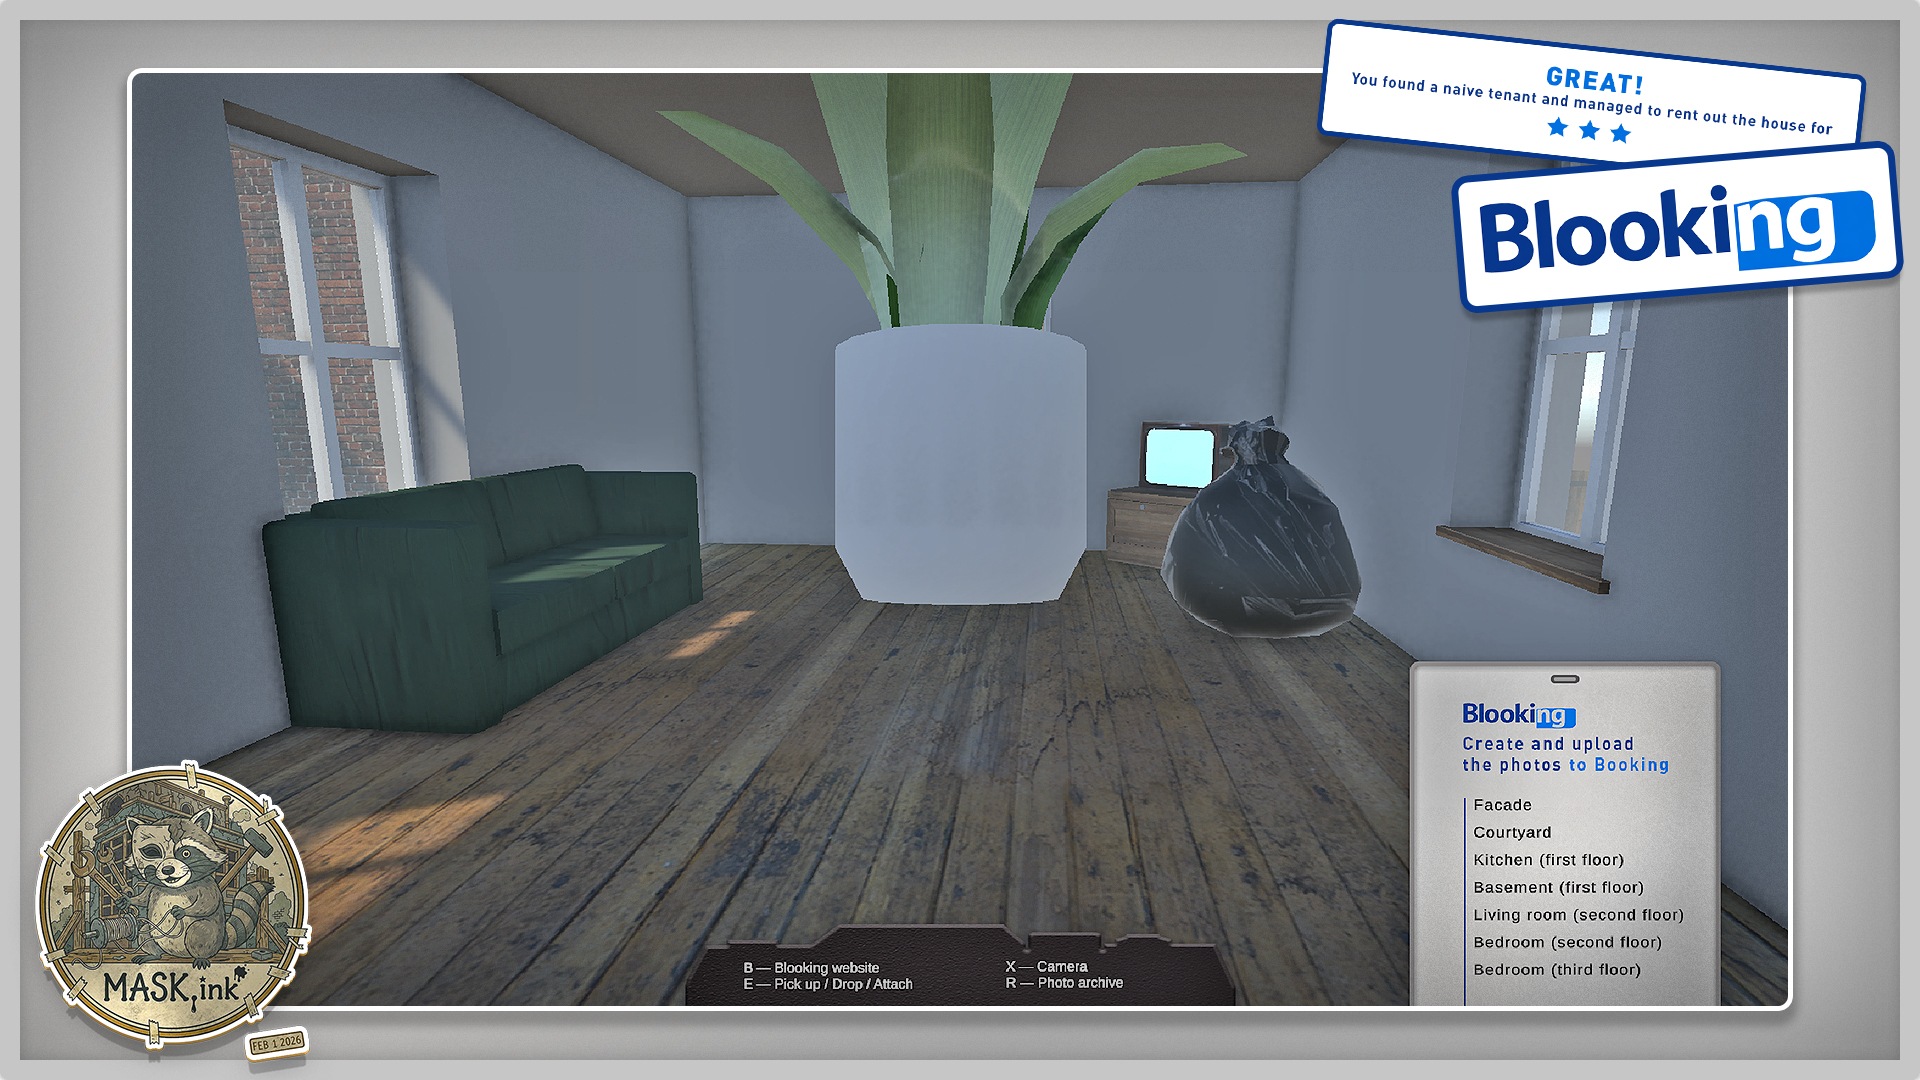The image size is (1920, 1080).
Task: Click the small Blooking logo on task panel
Action: pos(1518,714)
